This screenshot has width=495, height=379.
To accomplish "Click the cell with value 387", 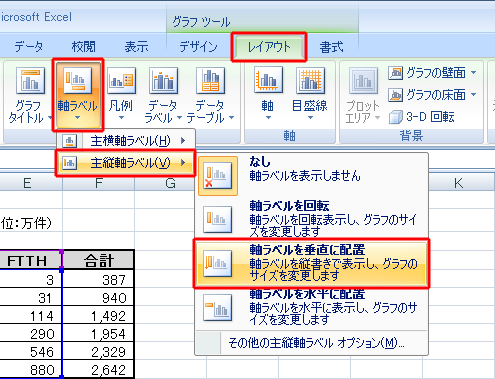I will coord(99,279).
